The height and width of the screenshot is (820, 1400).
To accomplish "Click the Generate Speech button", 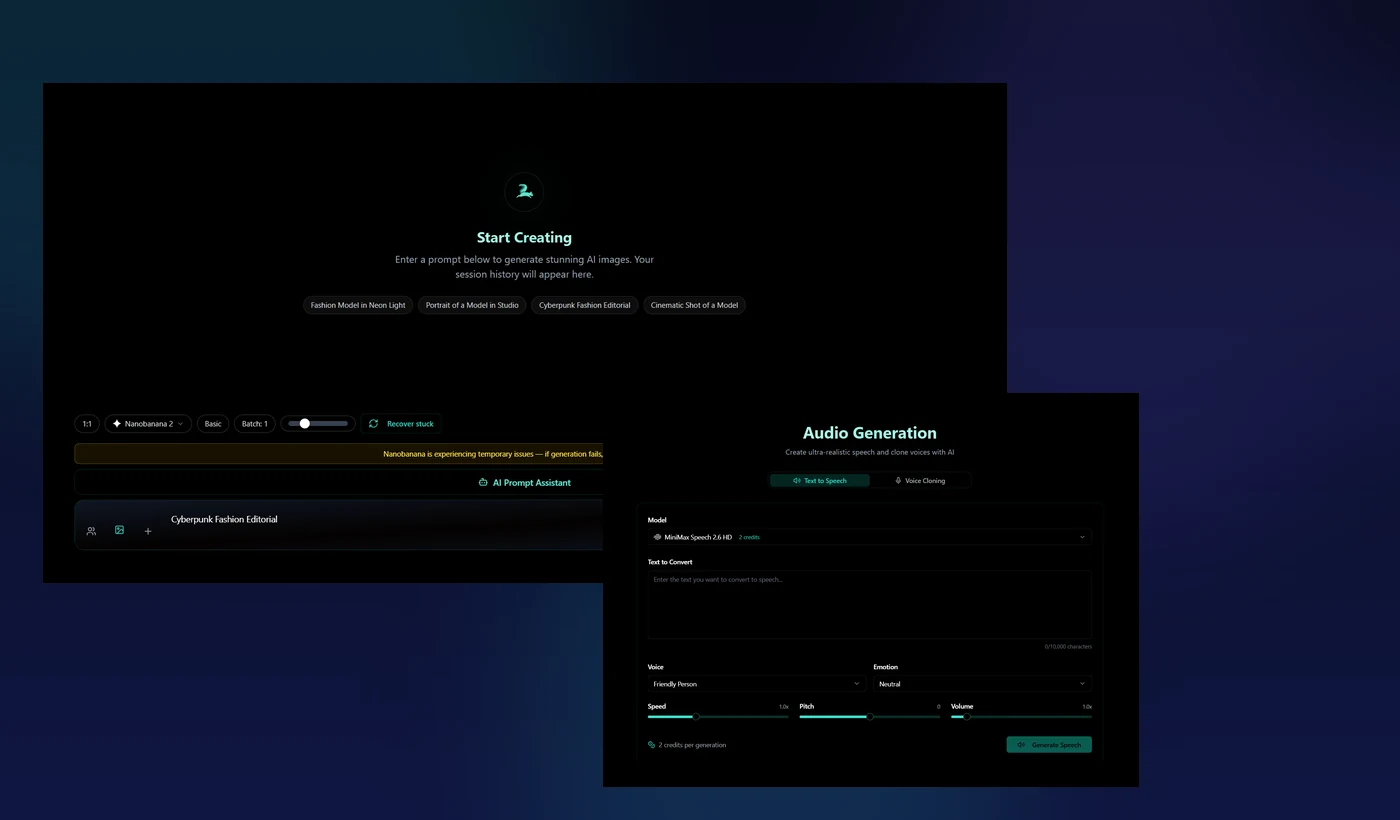I will click(x=1049, y=745).
